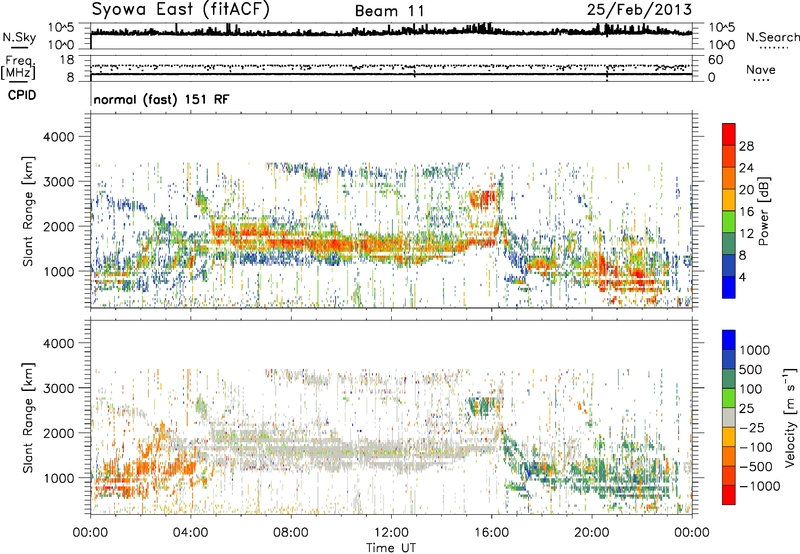This screenshot has height=554, width=800.
Task: Click the 'CPID' label
Action: (x=21, y=95)
